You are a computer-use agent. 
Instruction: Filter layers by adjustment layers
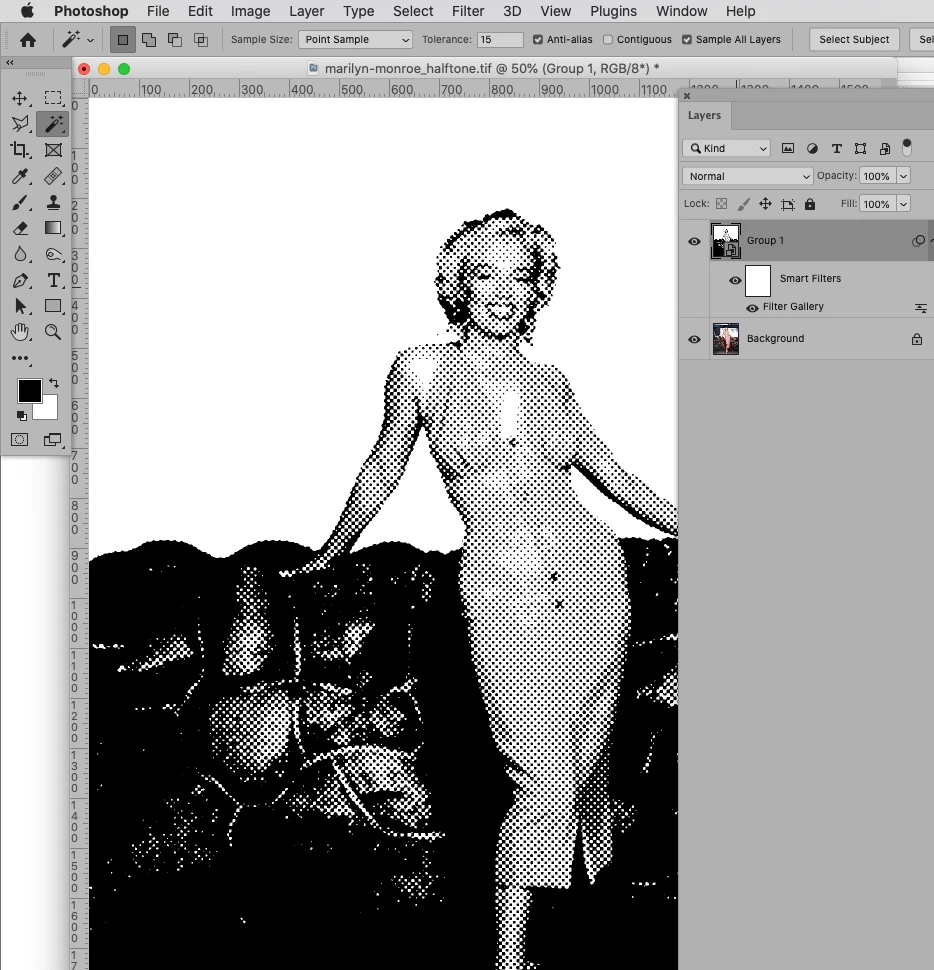pyautogui.click(x=812, y=148)
